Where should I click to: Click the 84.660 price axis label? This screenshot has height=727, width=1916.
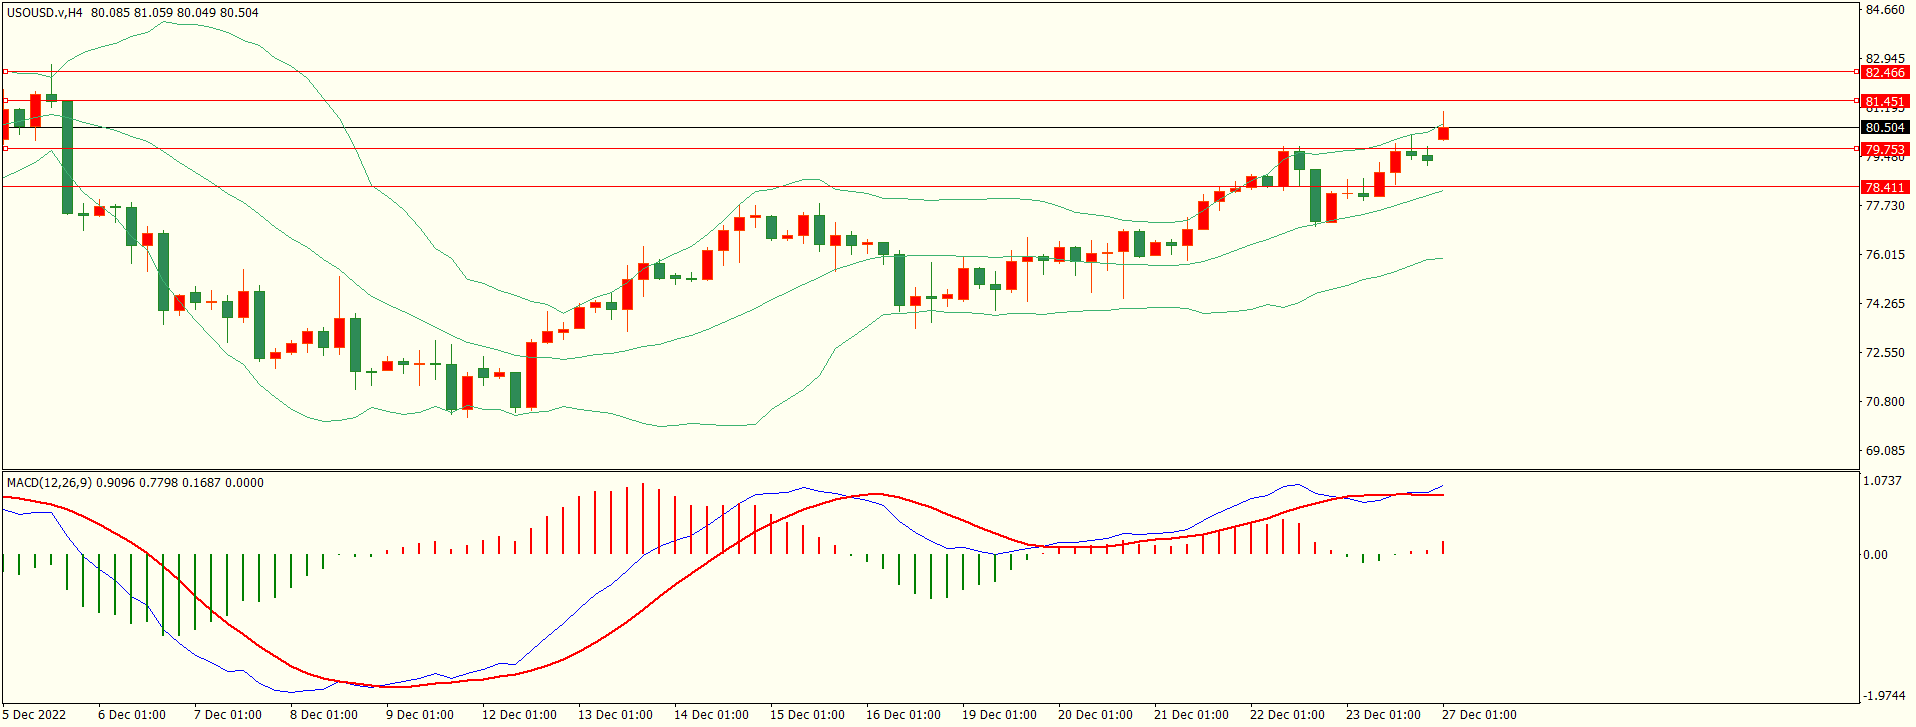[x=1885, y=11]
